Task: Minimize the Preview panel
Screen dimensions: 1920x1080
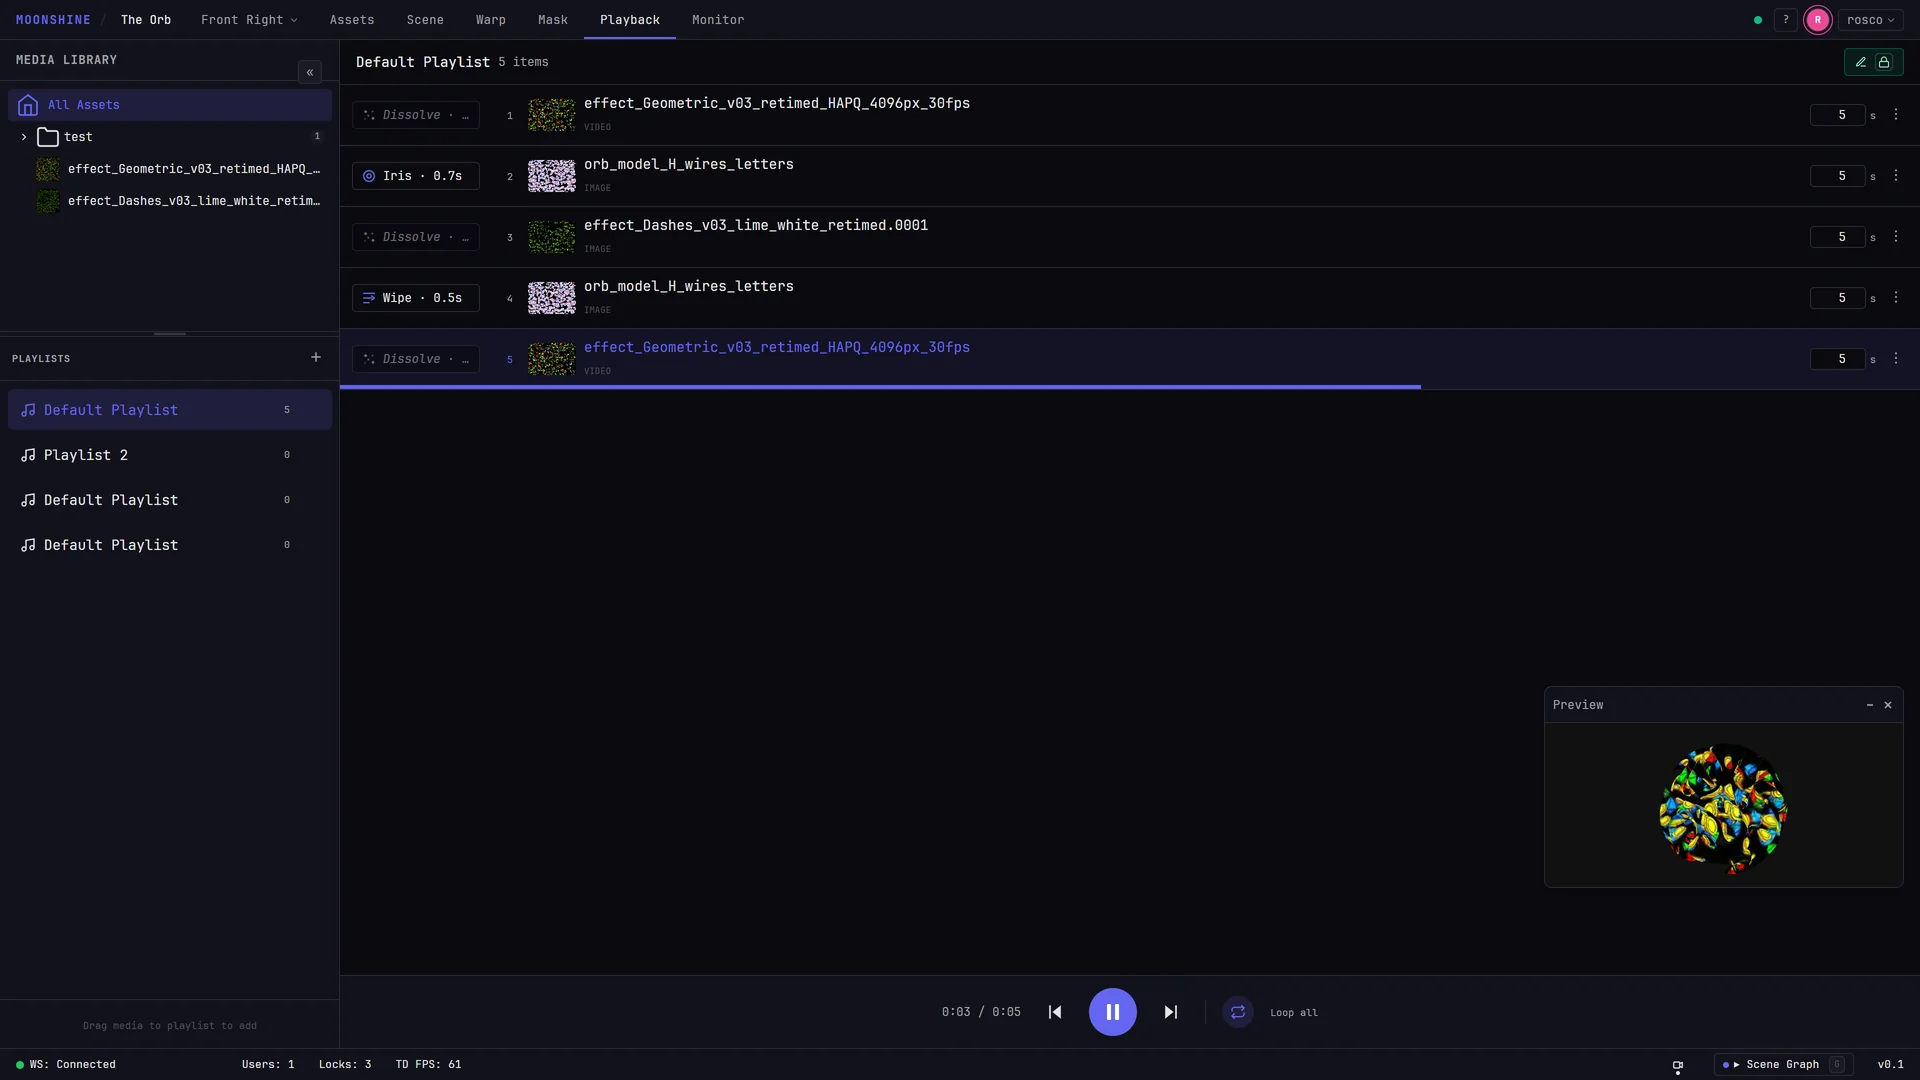Action: (x=1870, y=705)
